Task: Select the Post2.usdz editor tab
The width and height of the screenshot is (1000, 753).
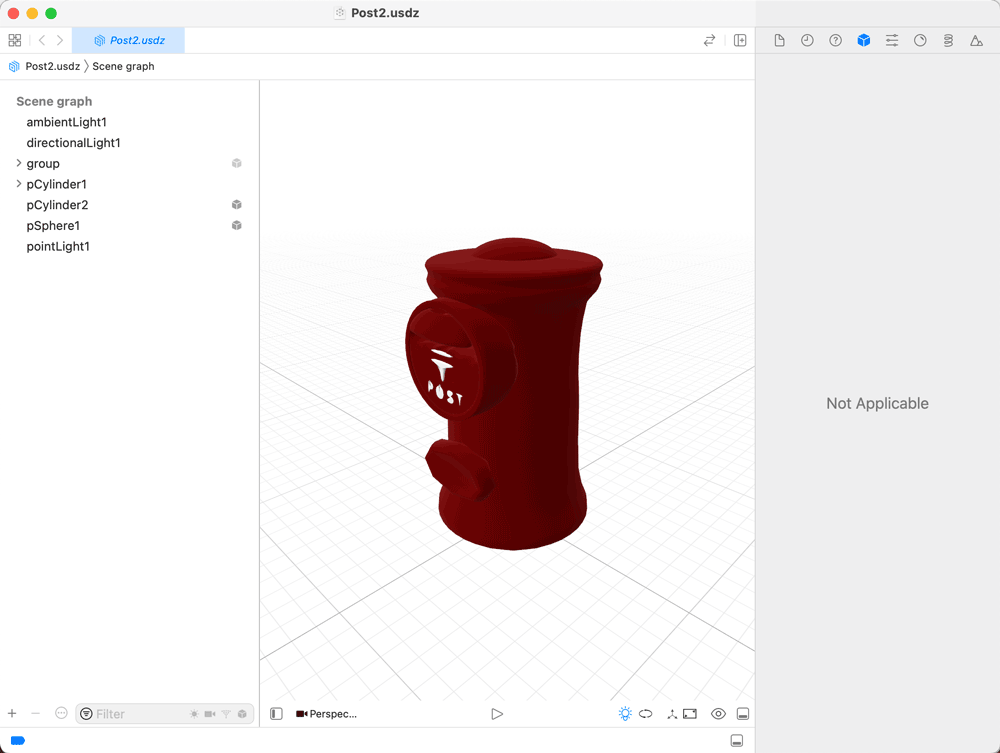Action: (129, 40)
